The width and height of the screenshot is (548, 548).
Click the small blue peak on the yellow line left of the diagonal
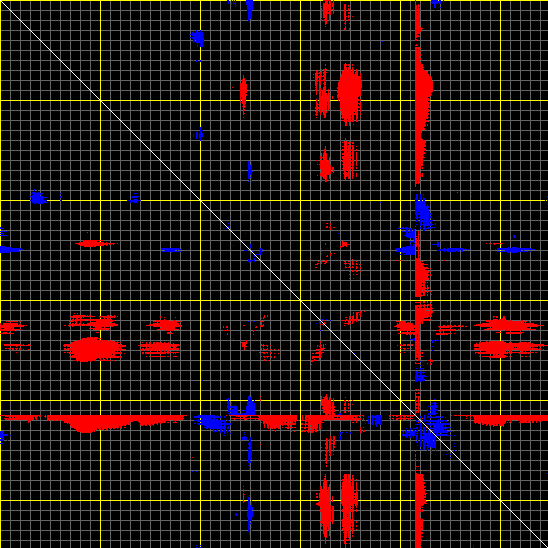point(134,200)
